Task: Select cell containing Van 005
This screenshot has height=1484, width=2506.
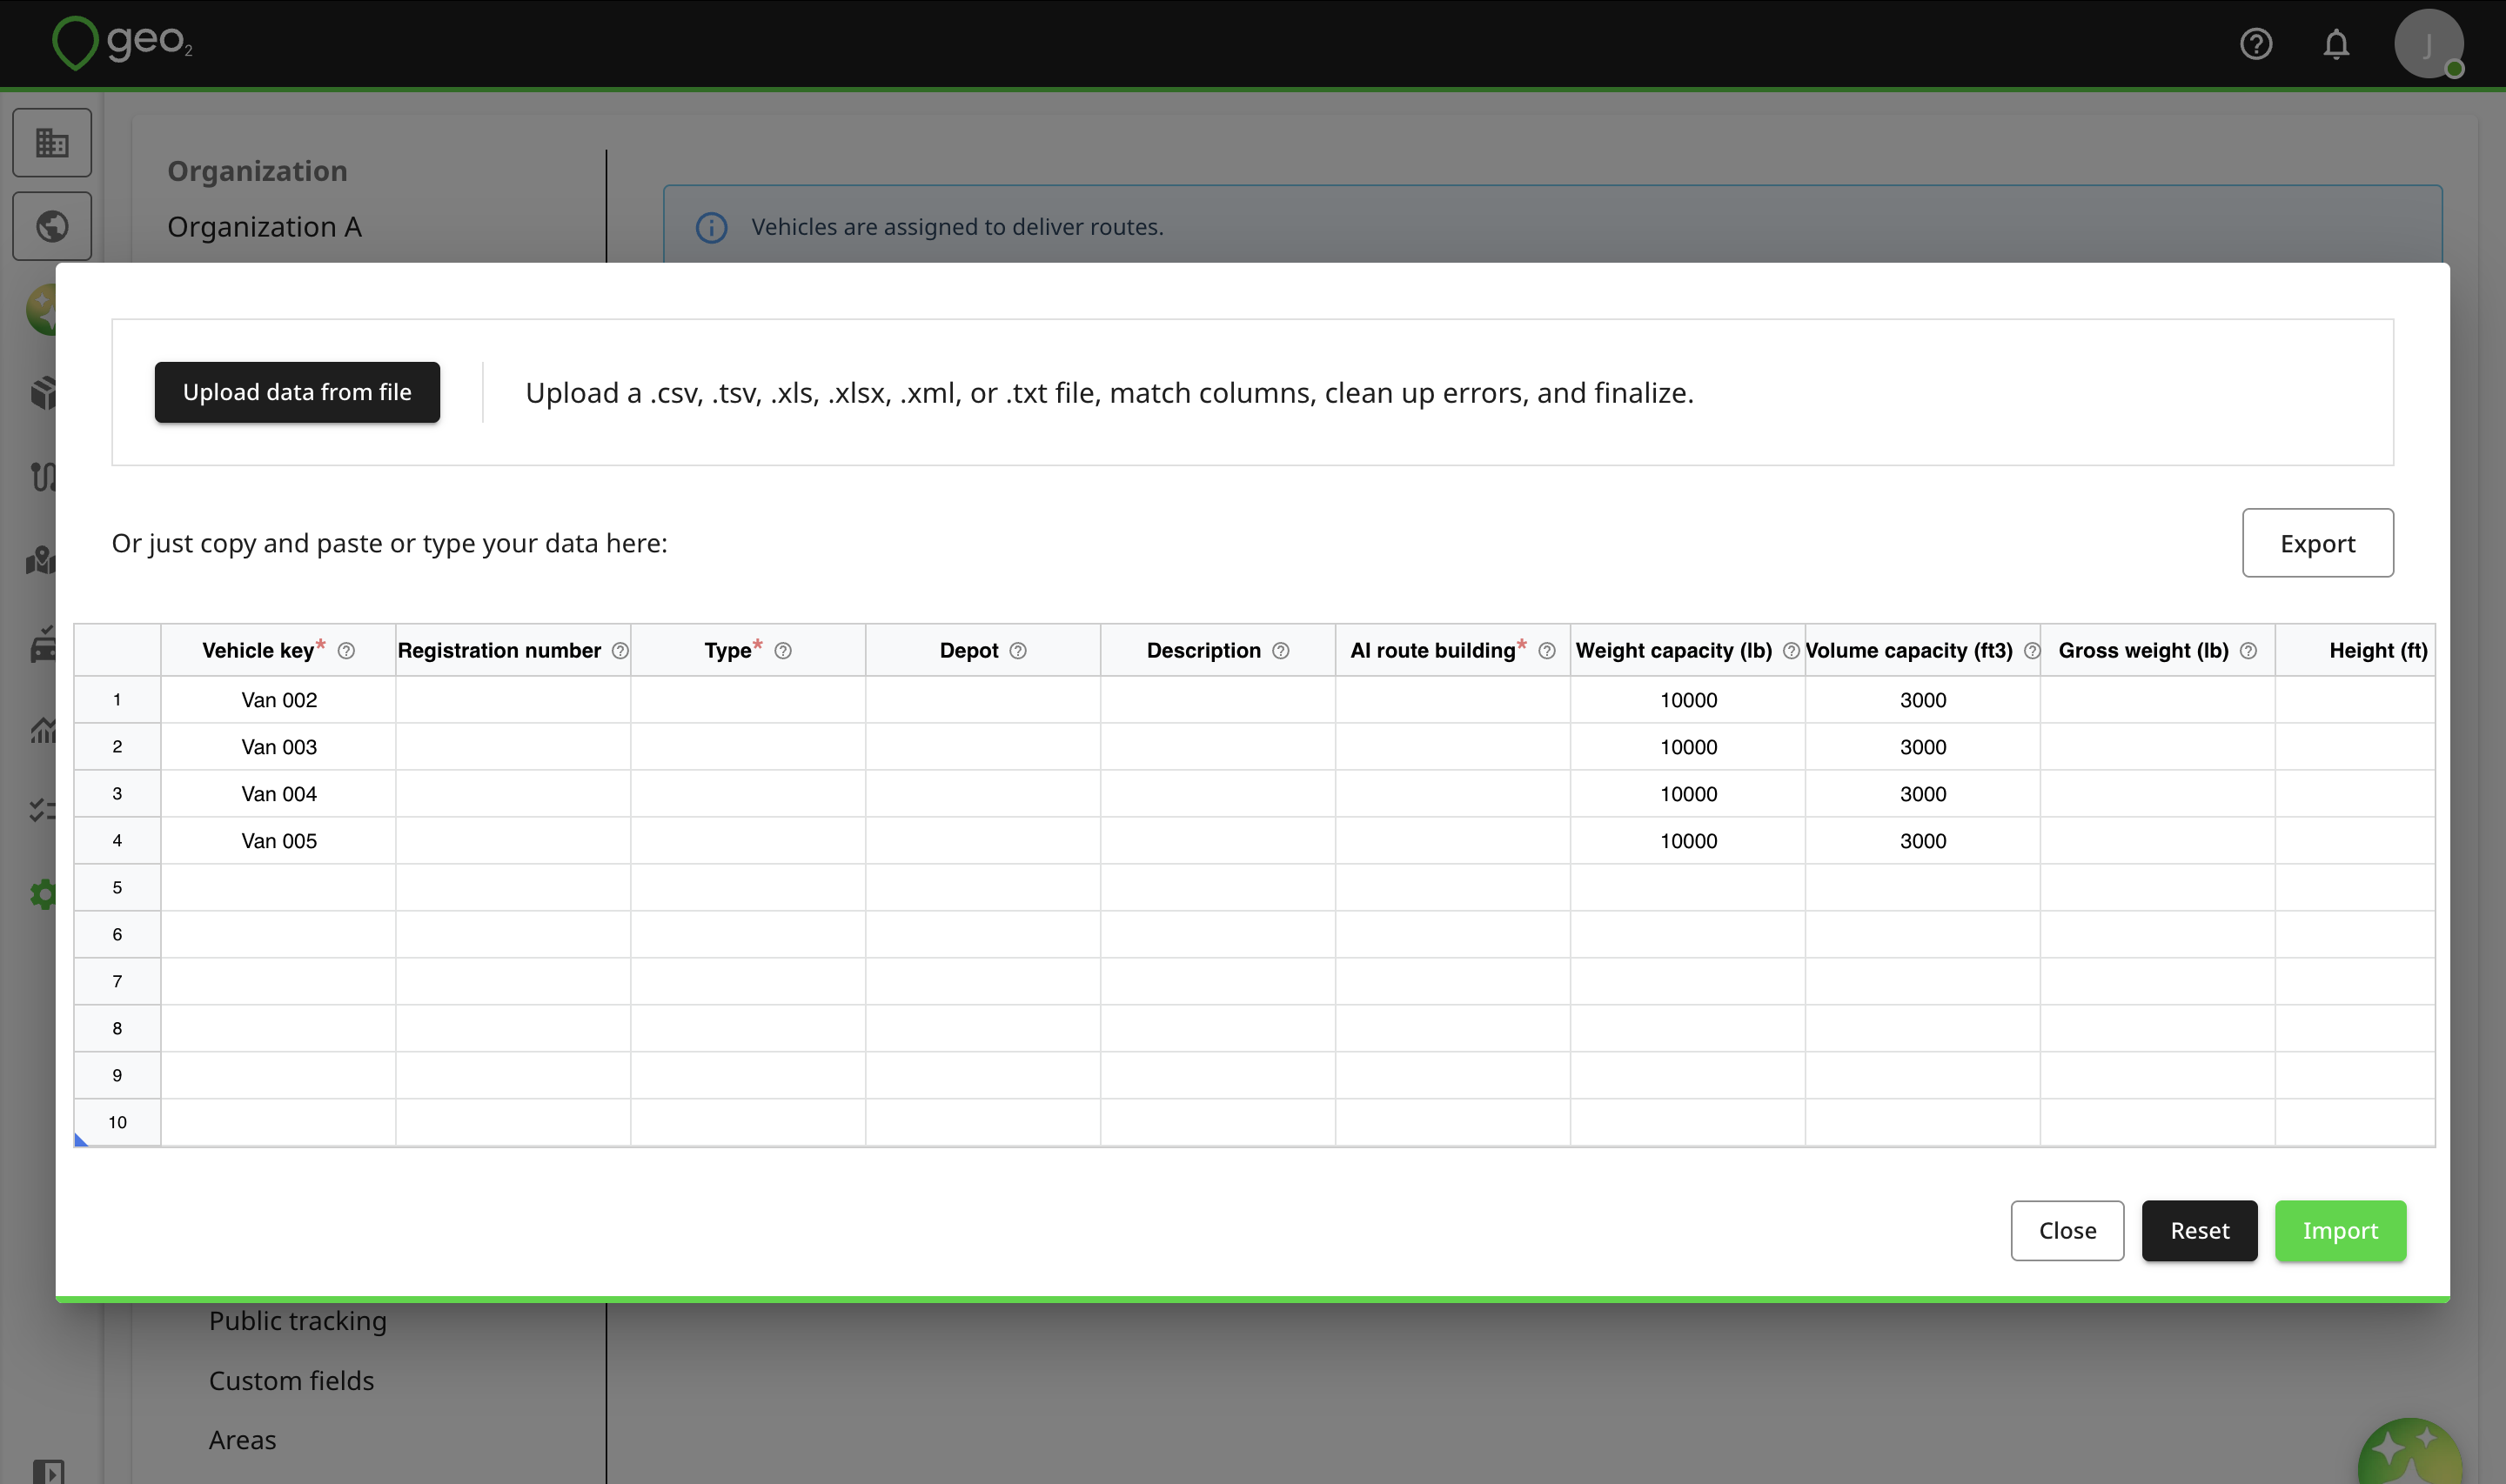Action: (x=278, y=841)
